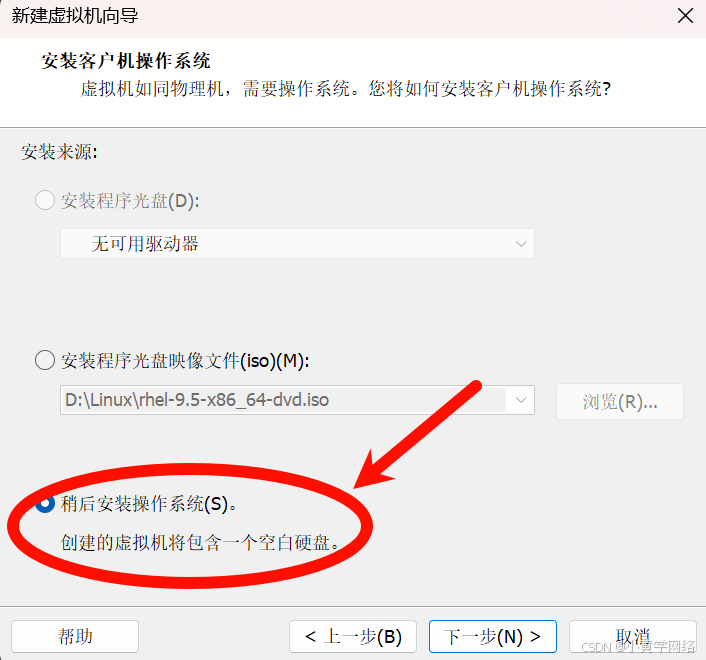Open the 无可用驱动器 drive combo box
This screenshot has height=660, width=706.
coord(297,244)
